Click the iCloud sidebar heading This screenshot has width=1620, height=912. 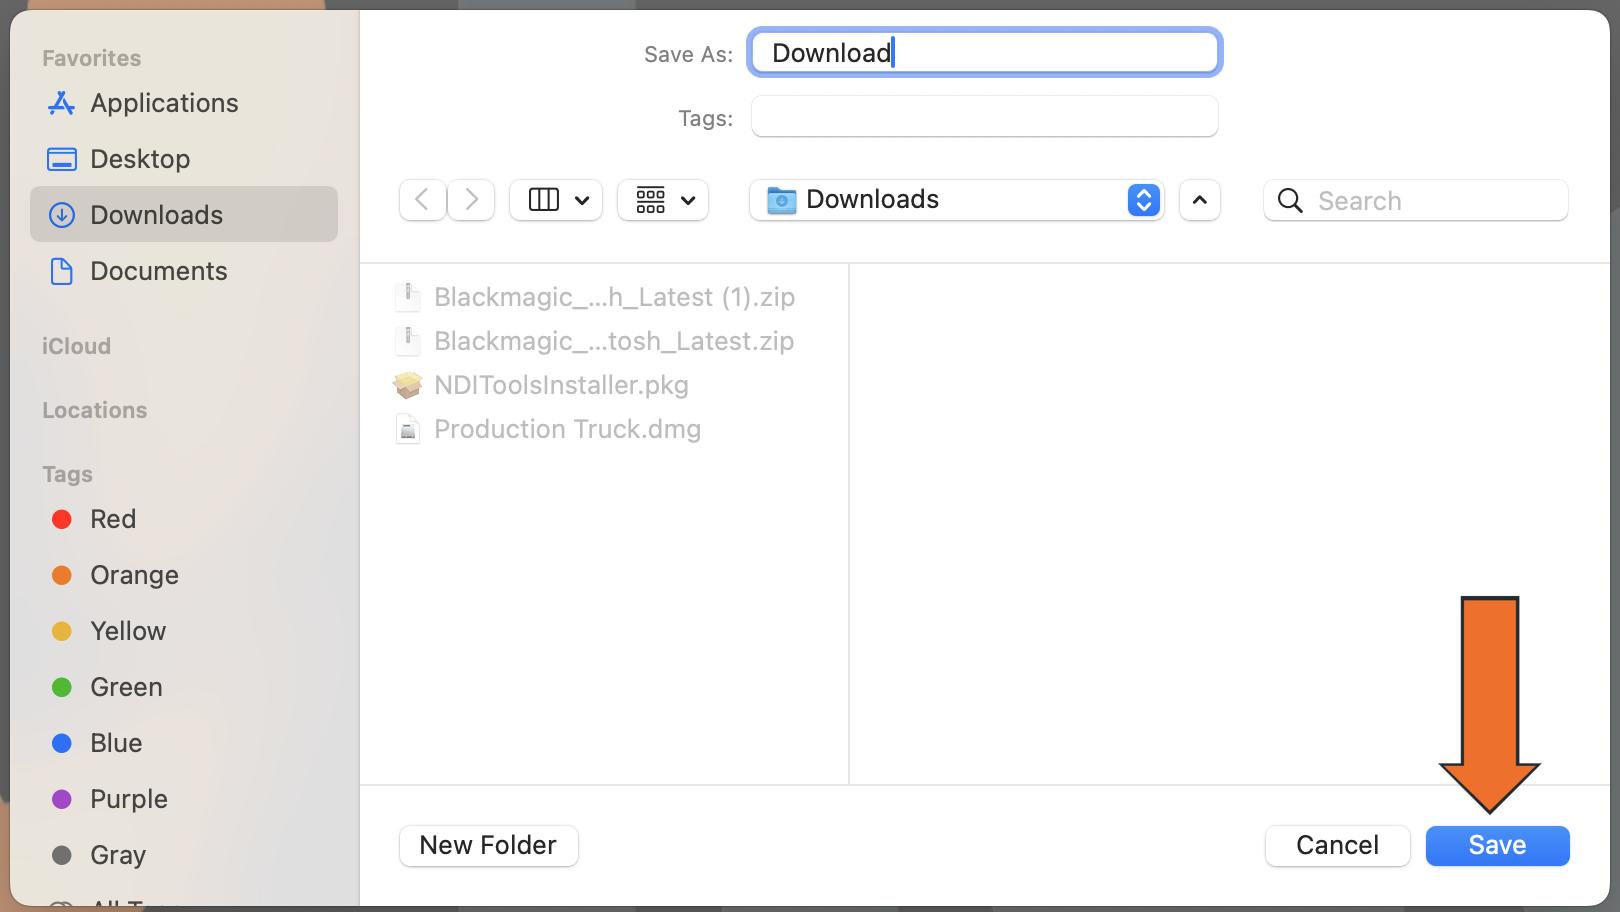coord(76,346)
